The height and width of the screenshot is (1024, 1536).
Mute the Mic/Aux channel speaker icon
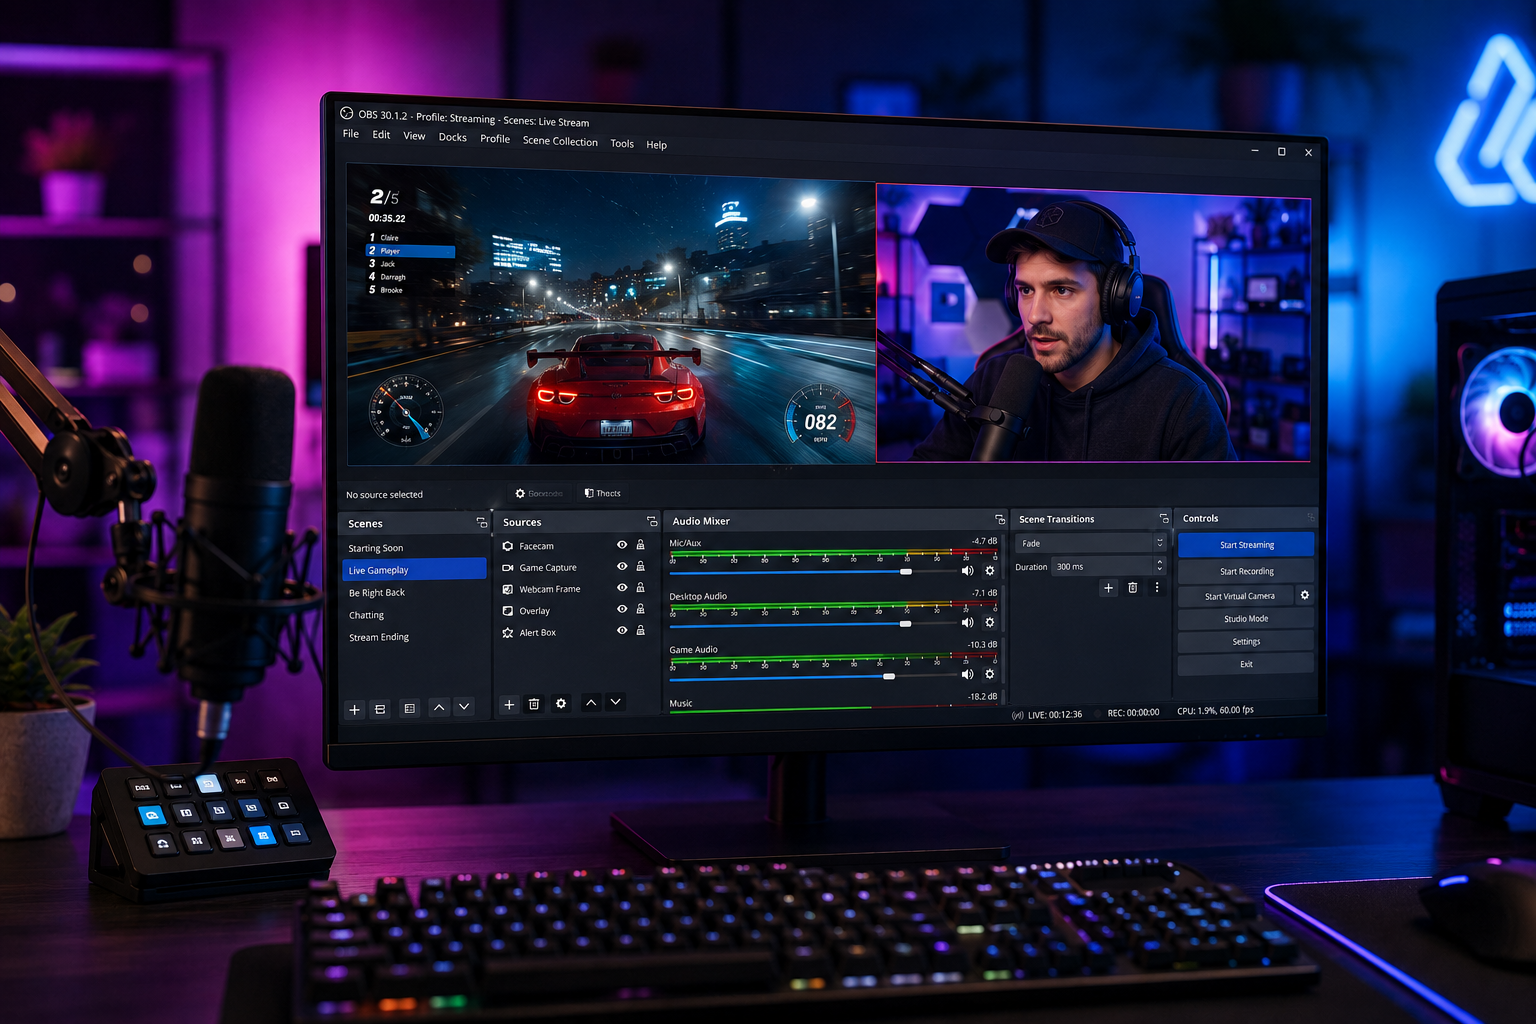[967, 571]
